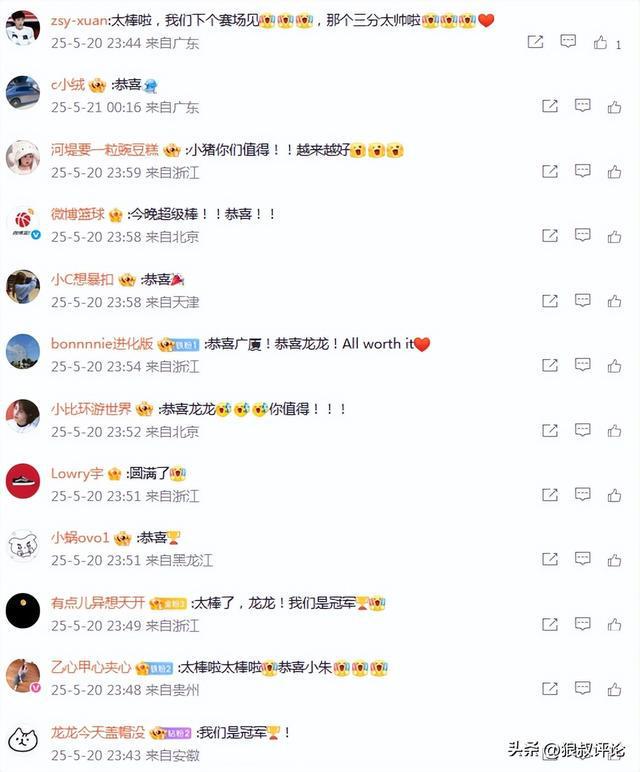The image size is (640, 772).
Task: Forward Lowry宇's comment
Action: coord(549,495)
